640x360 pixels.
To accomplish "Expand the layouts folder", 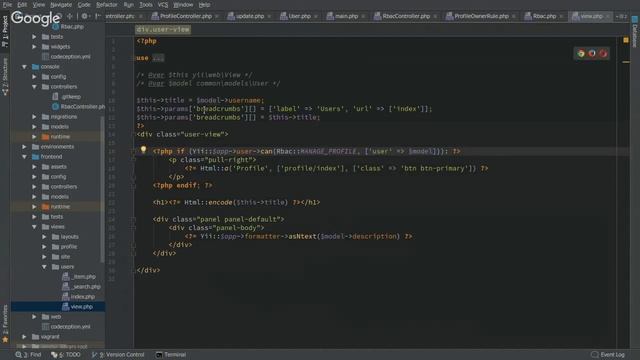I will tap(44, 237).
